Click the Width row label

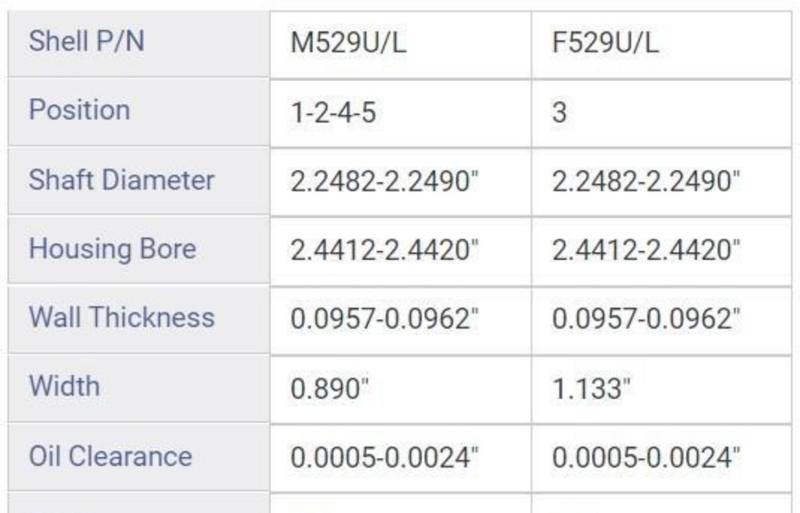coord(64,386)
